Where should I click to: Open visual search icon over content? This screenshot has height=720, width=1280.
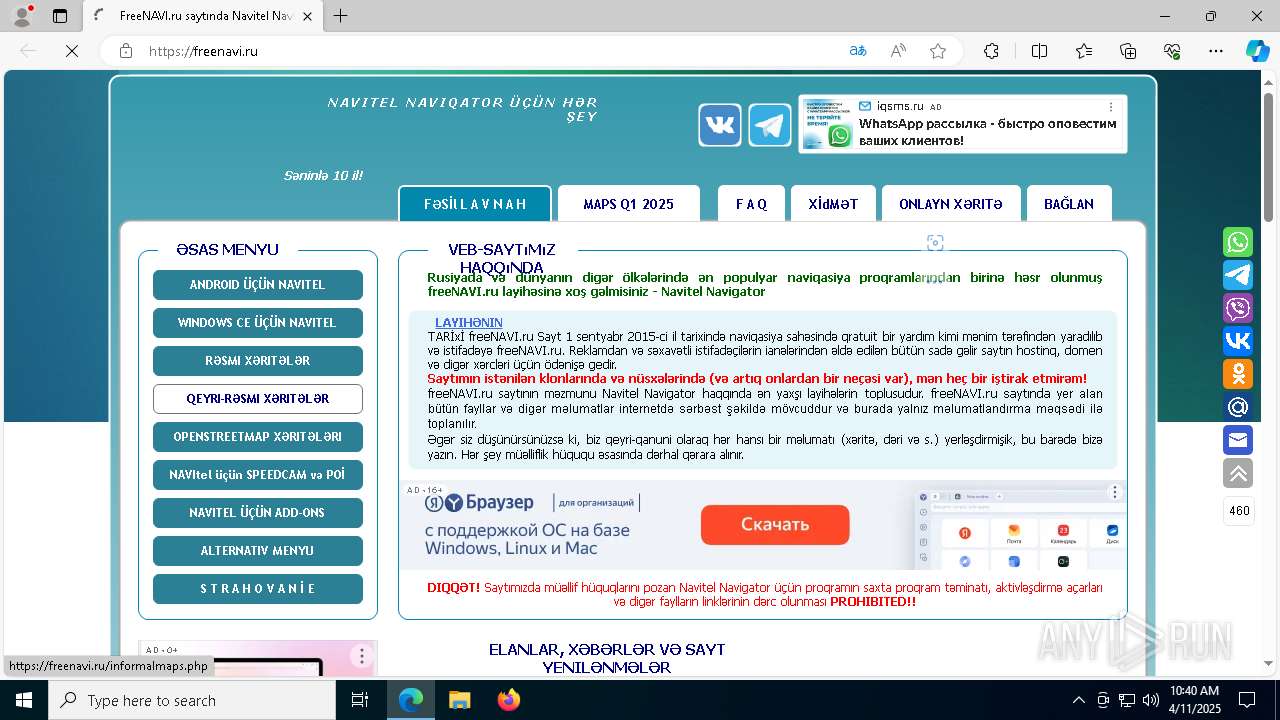pyautogui.click(x=935, y=243)
